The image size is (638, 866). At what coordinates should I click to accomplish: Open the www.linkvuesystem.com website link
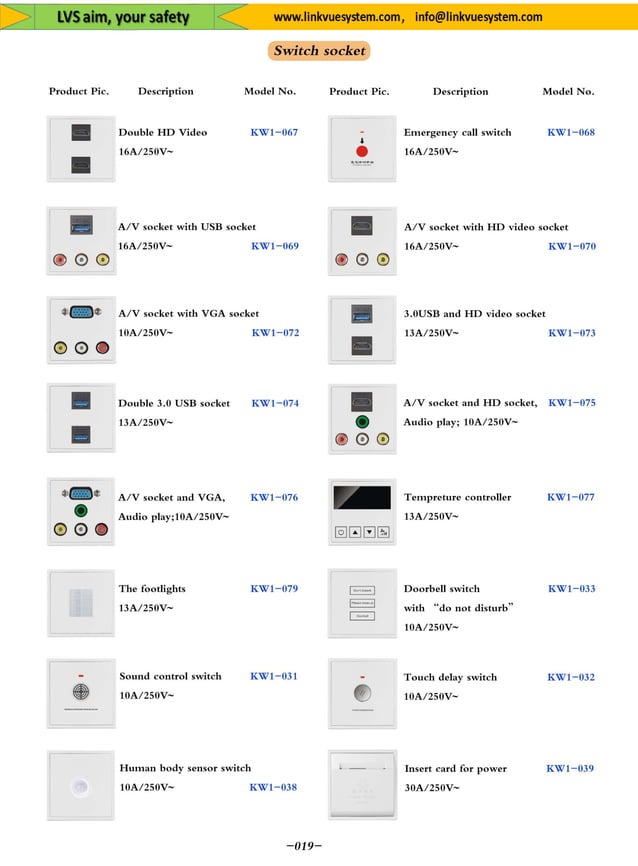337,17
